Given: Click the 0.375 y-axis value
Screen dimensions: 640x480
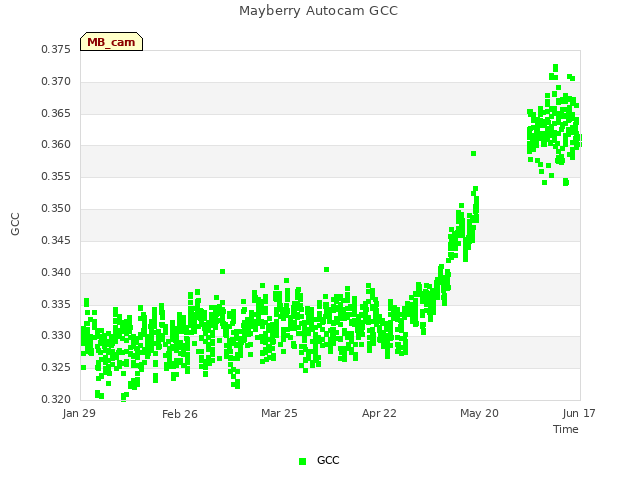Looking at the screenshot, I should click(56, 50).
